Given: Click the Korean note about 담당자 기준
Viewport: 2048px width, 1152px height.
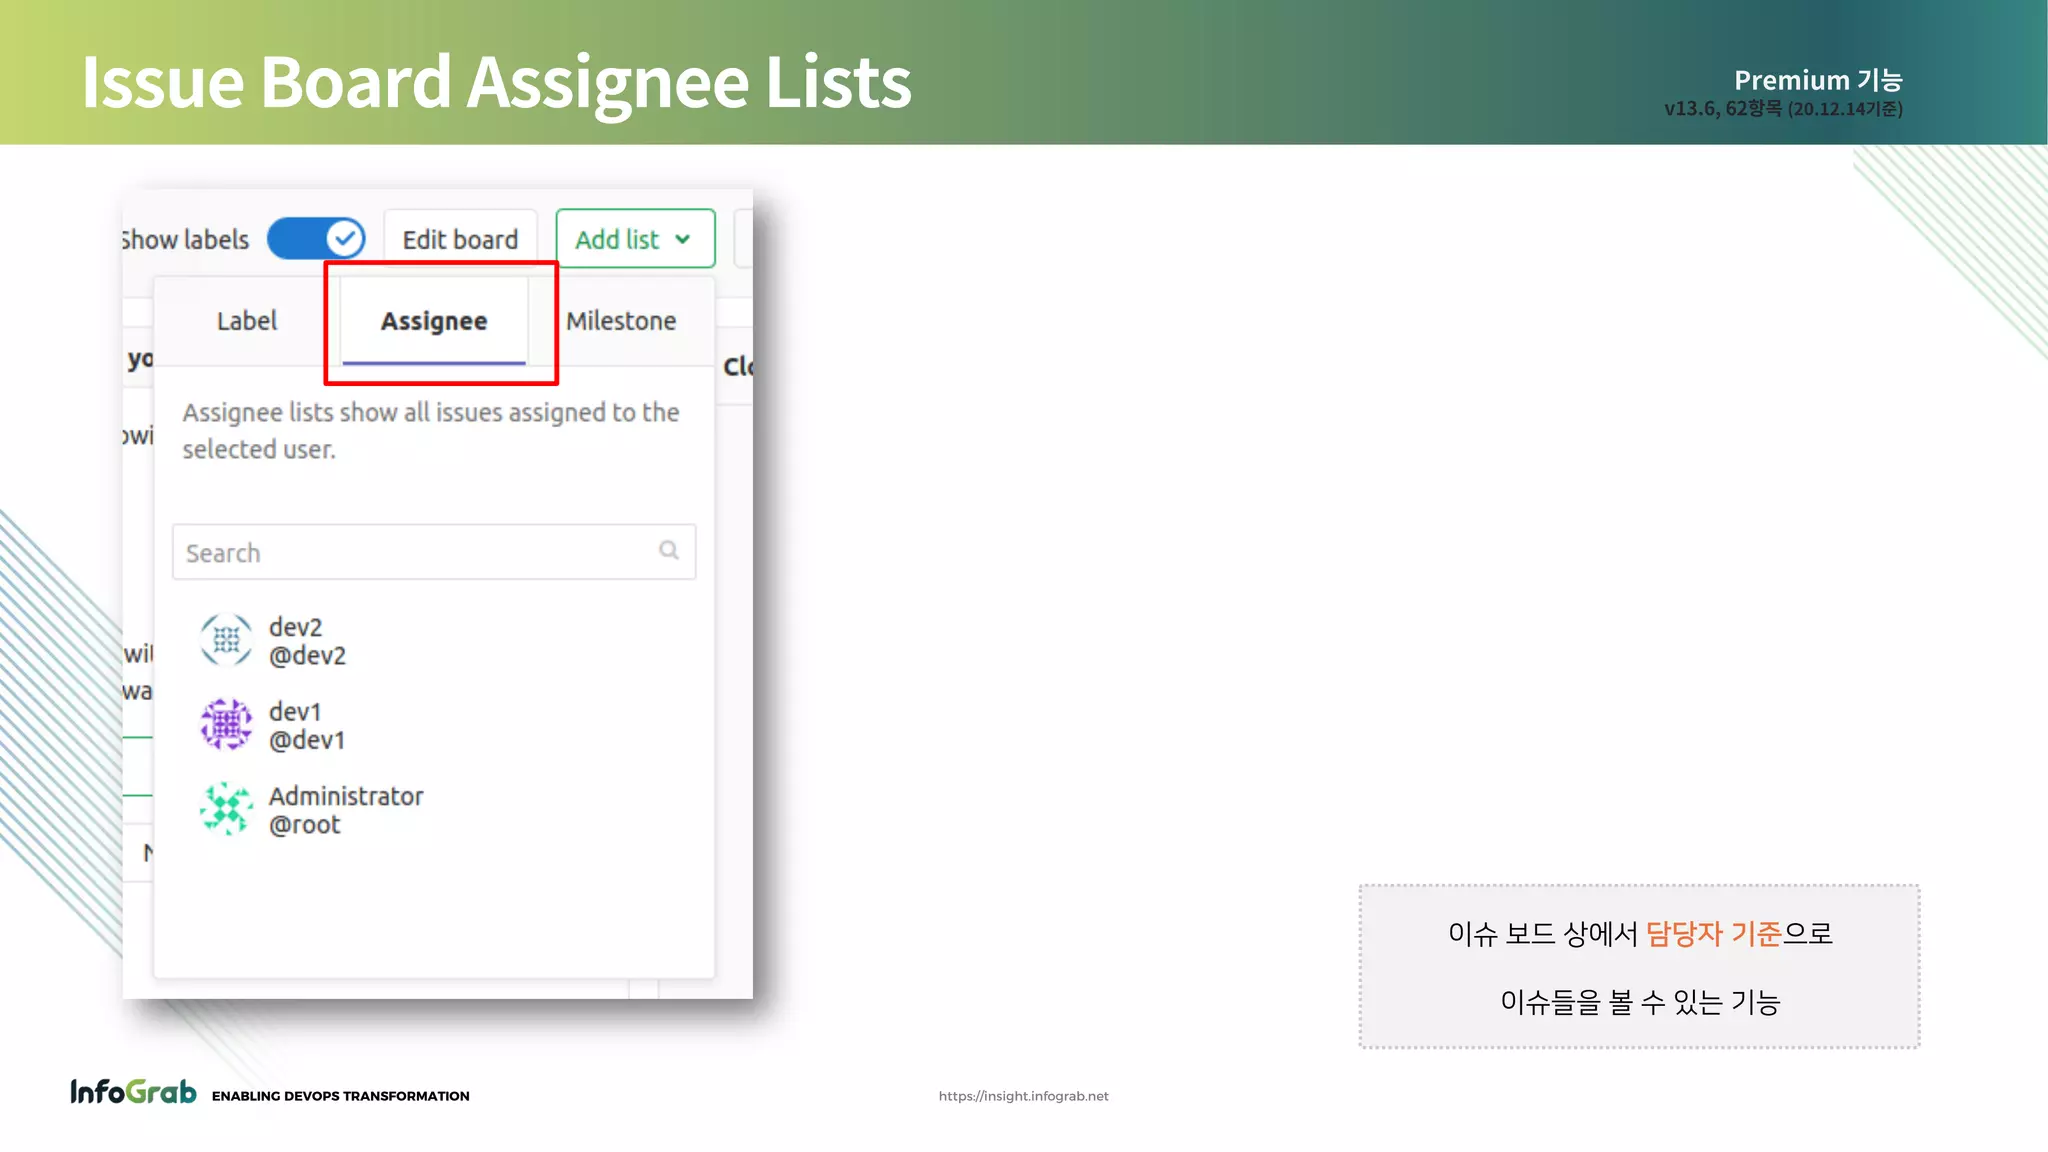Looking at the screenshot, I should (1640, 967).
